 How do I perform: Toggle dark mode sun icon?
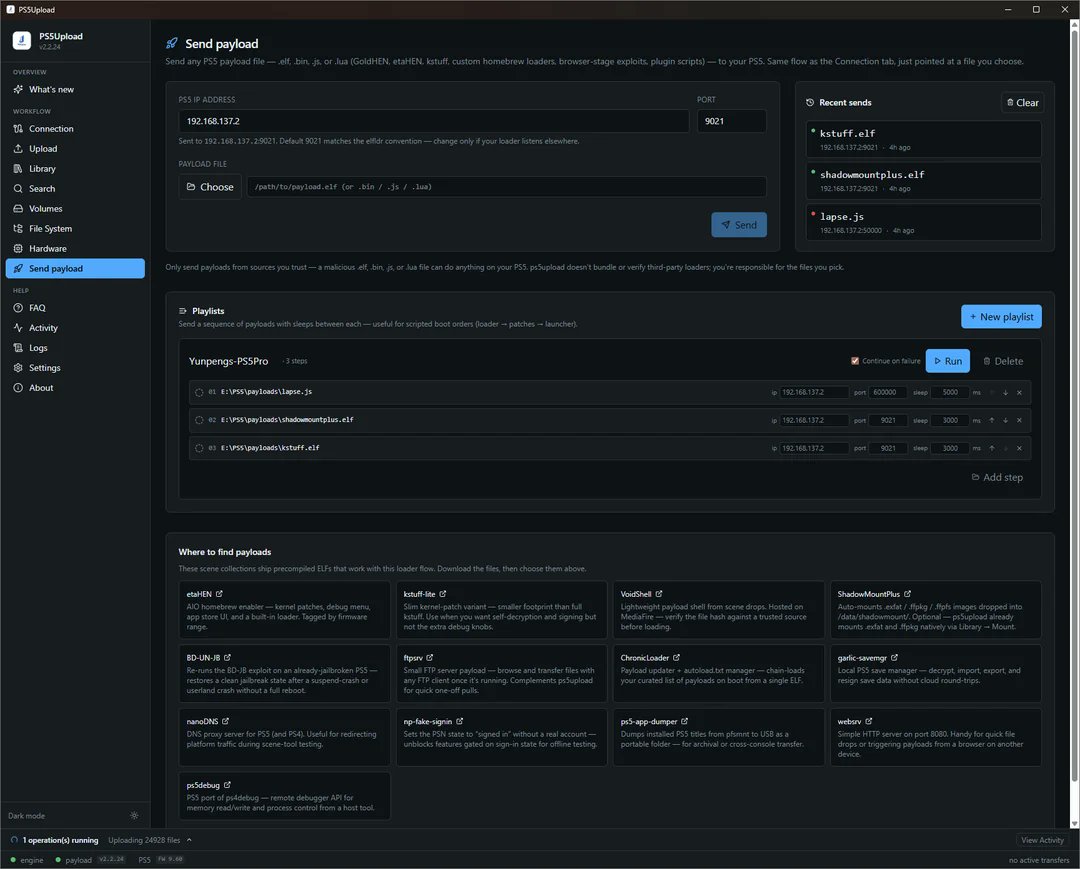point(134,815)
